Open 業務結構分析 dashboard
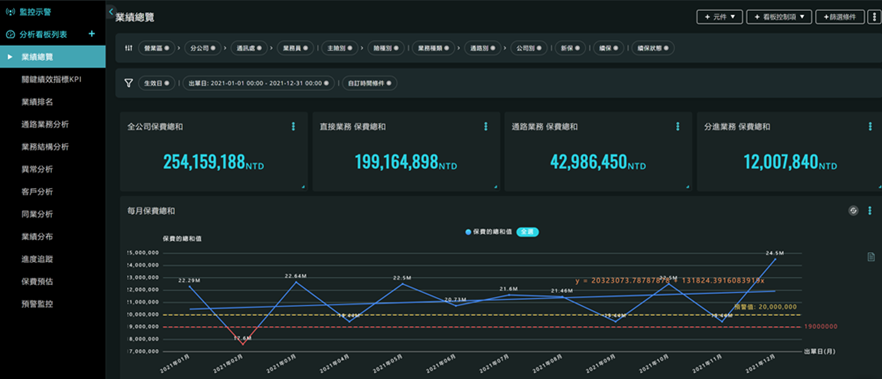Image resolution: width=882 pixels, height=379 pixels. tap(45, 147)
